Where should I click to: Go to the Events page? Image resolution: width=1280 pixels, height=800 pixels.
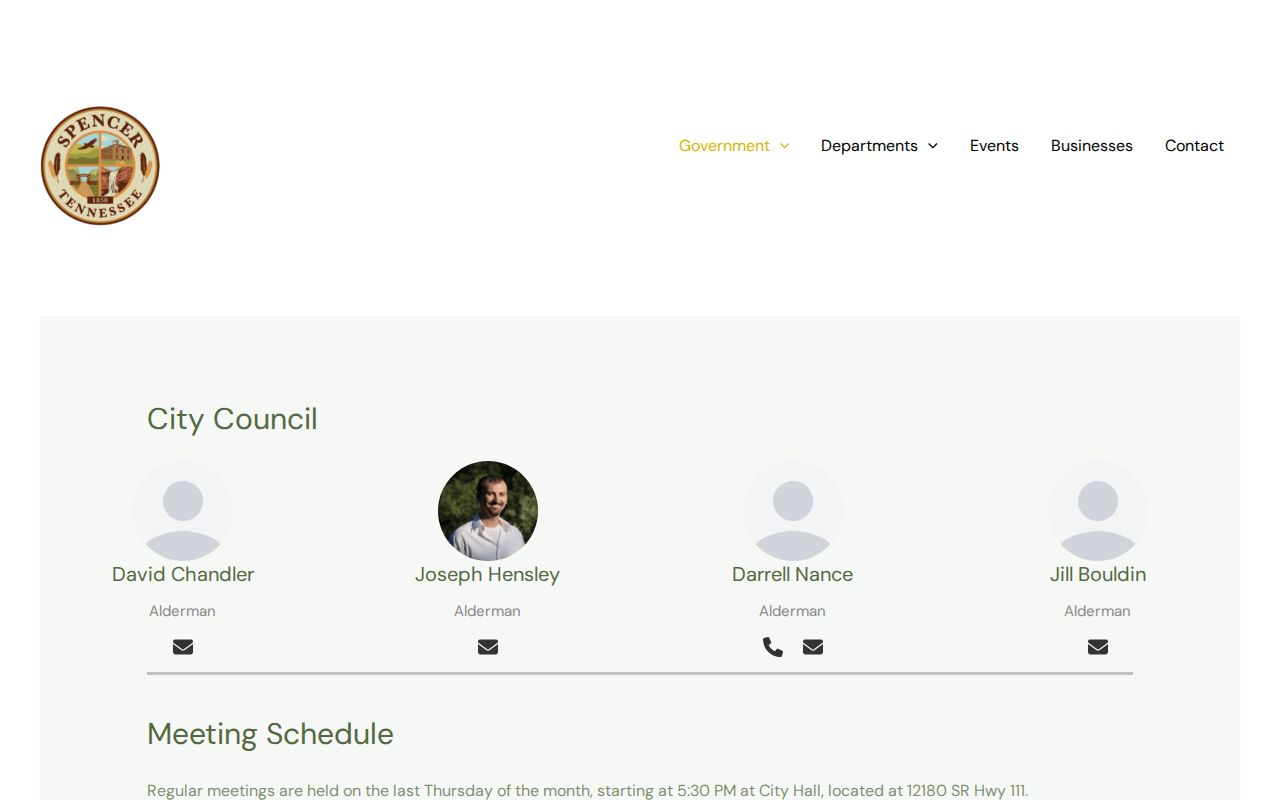click(994, 146)
